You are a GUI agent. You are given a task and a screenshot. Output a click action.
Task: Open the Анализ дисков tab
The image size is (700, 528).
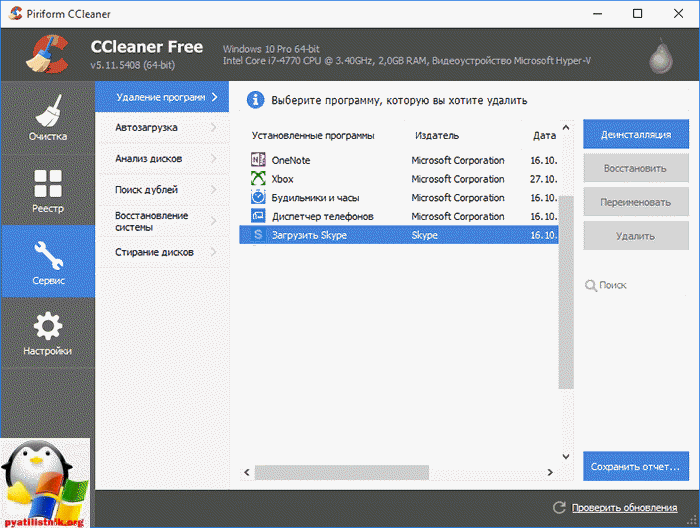pyautogui.click(x=162, y=158)
